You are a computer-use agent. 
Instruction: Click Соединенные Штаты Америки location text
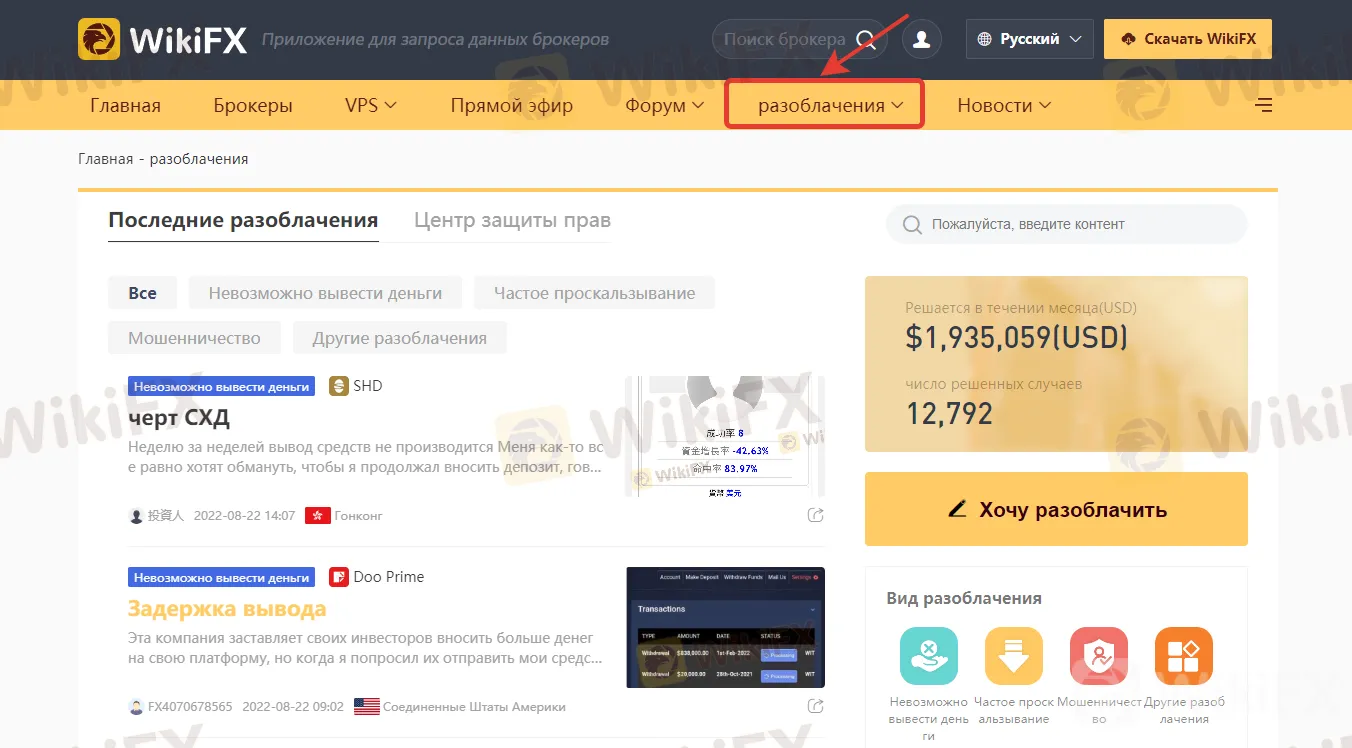[x=474, y=707]
